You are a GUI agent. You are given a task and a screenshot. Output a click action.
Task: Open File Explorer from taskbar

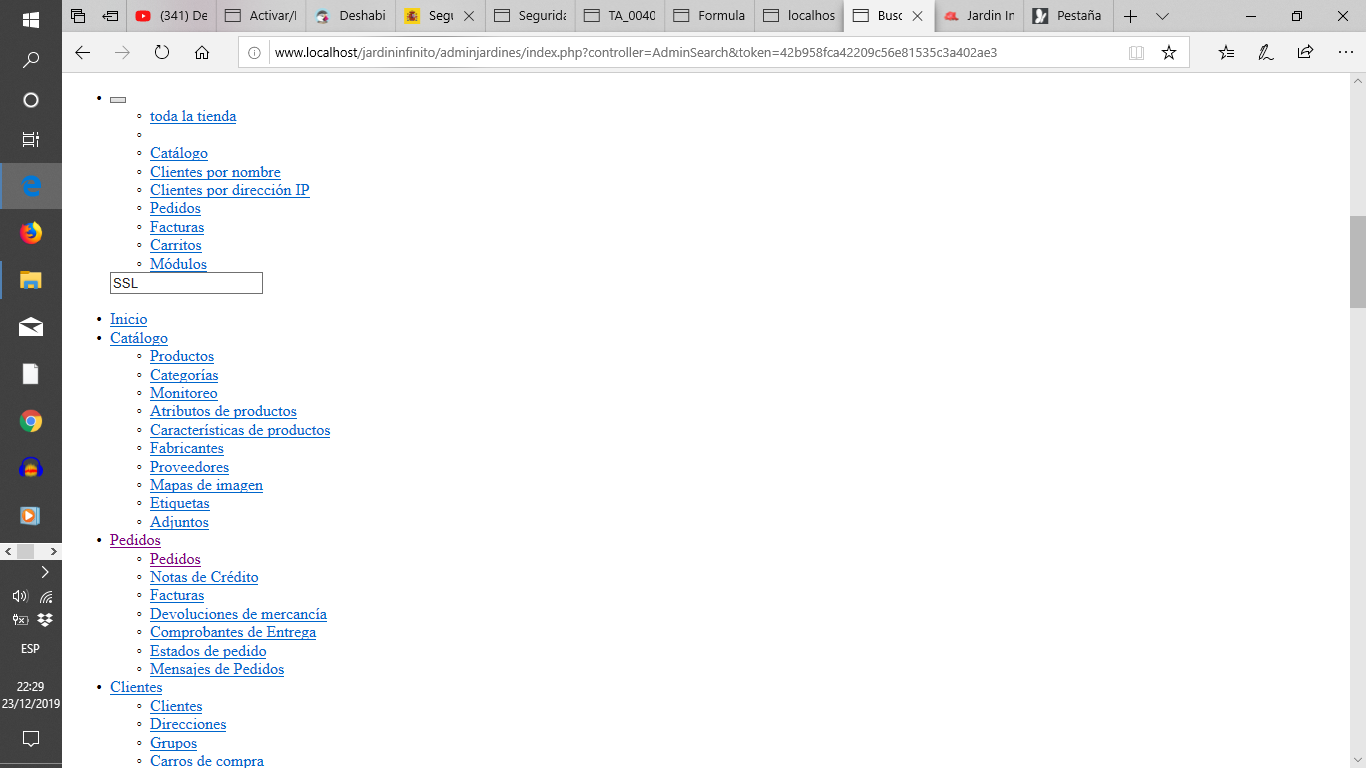pyautogui.click(x=31, y=280)
